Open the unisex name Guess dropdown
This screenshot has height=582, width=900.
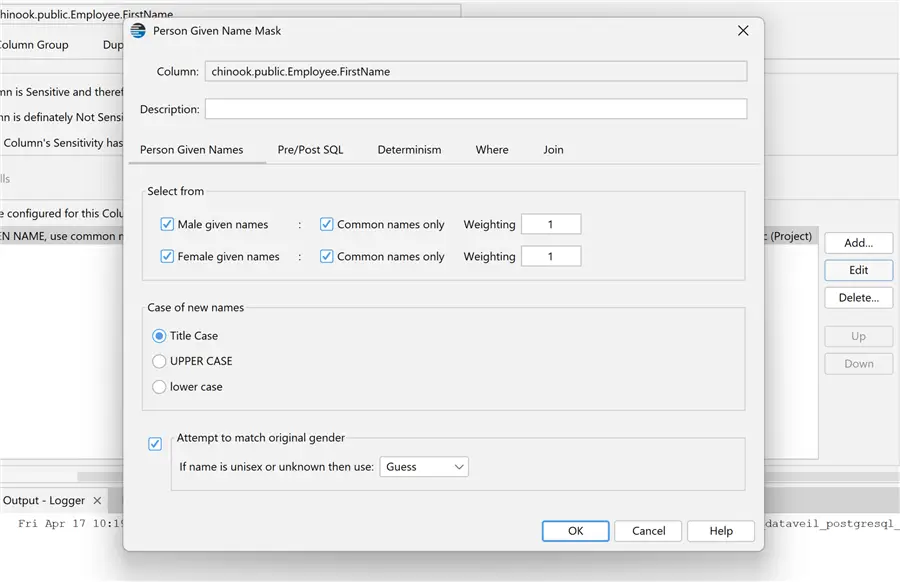coord(424,467)
